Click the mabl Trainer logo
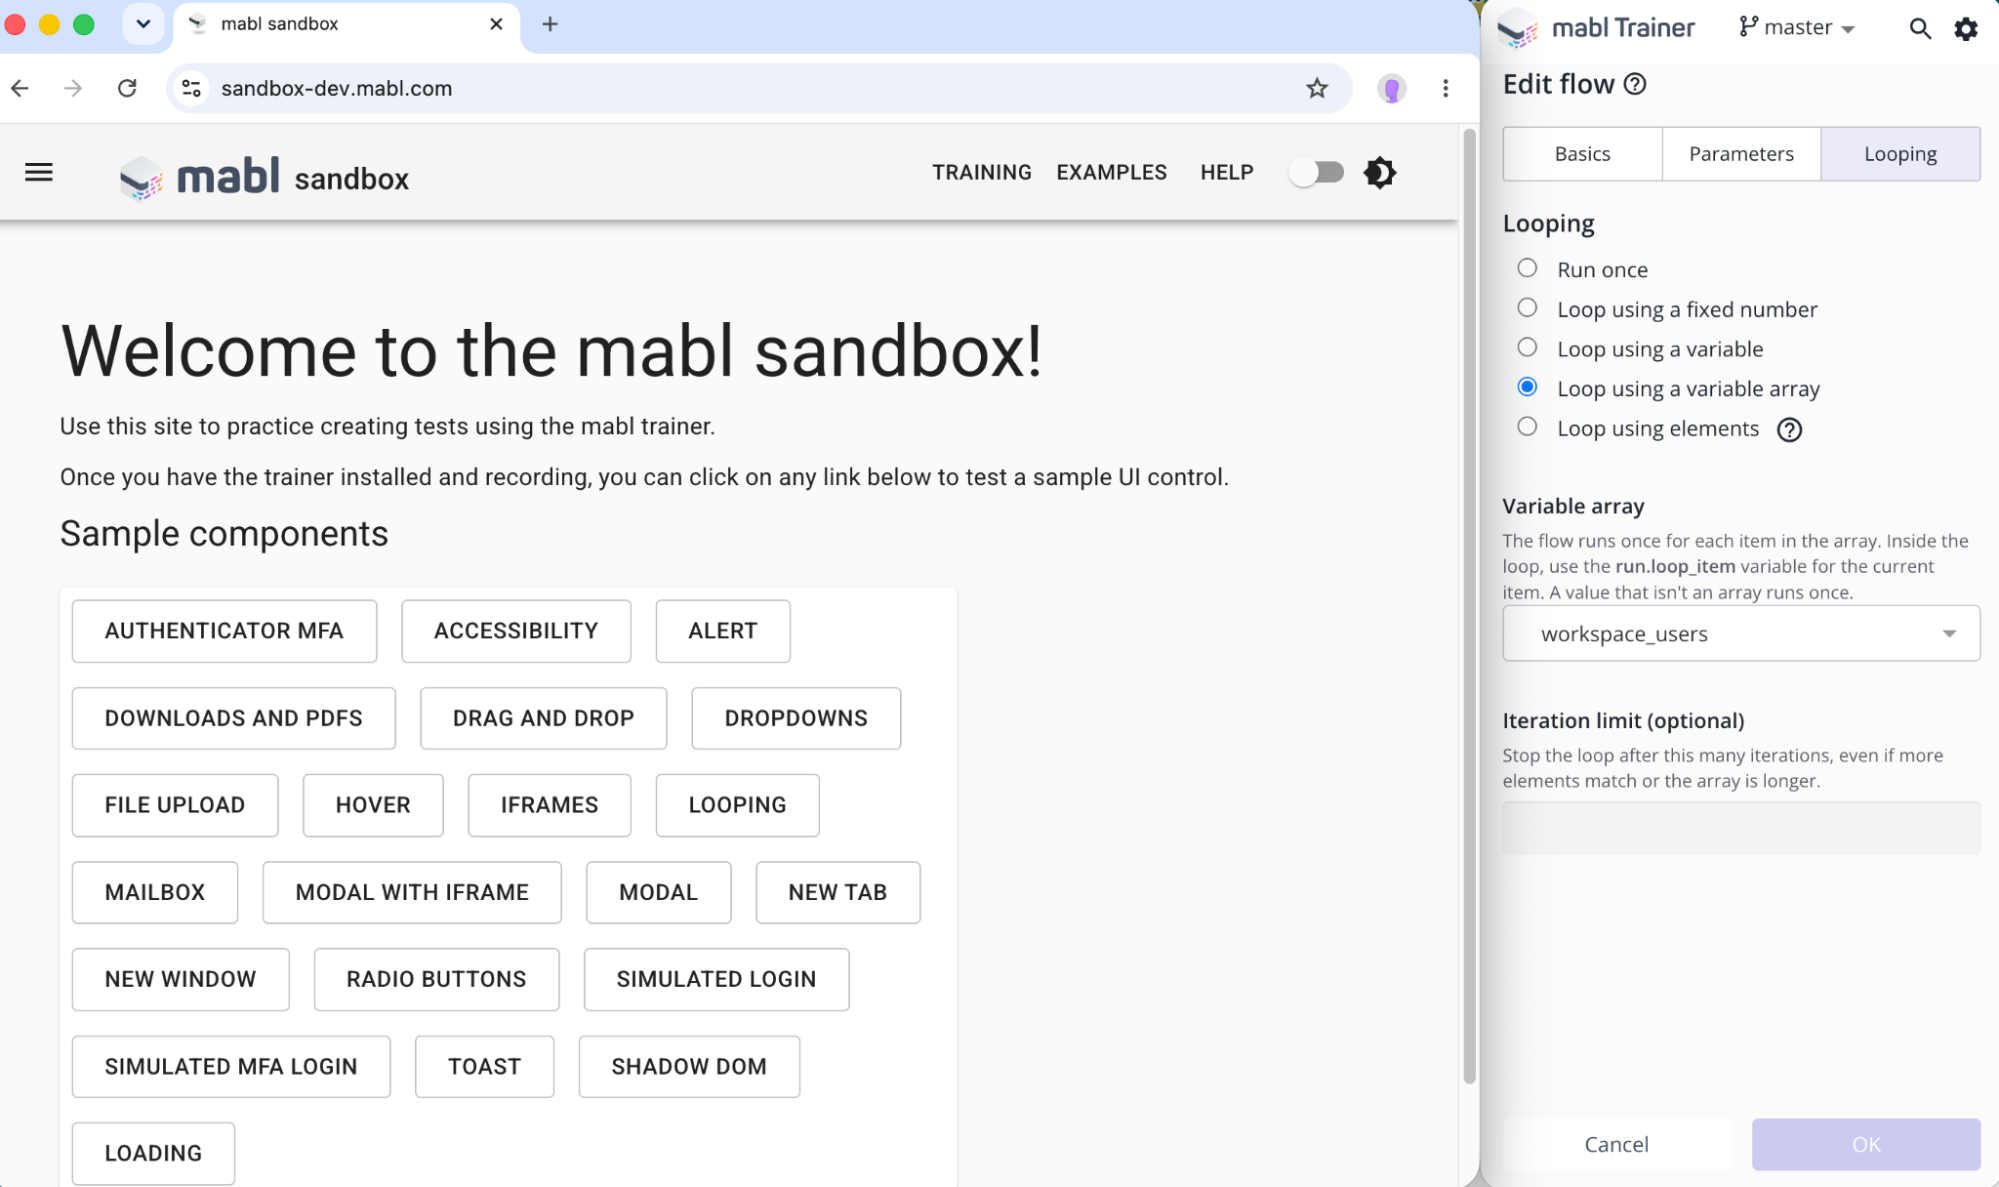 click(x=1596, y=28)
